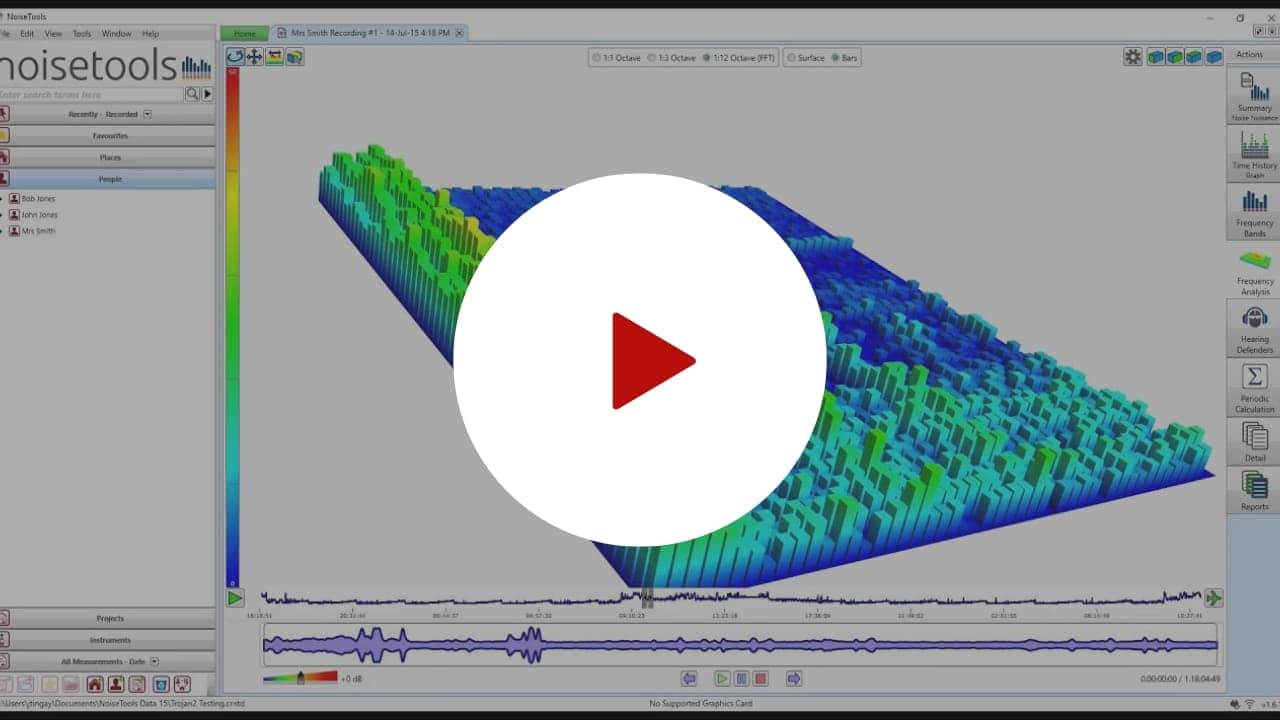Select 1:3 Octave radio button
1280x720 pixels.
tap(652, 58)
